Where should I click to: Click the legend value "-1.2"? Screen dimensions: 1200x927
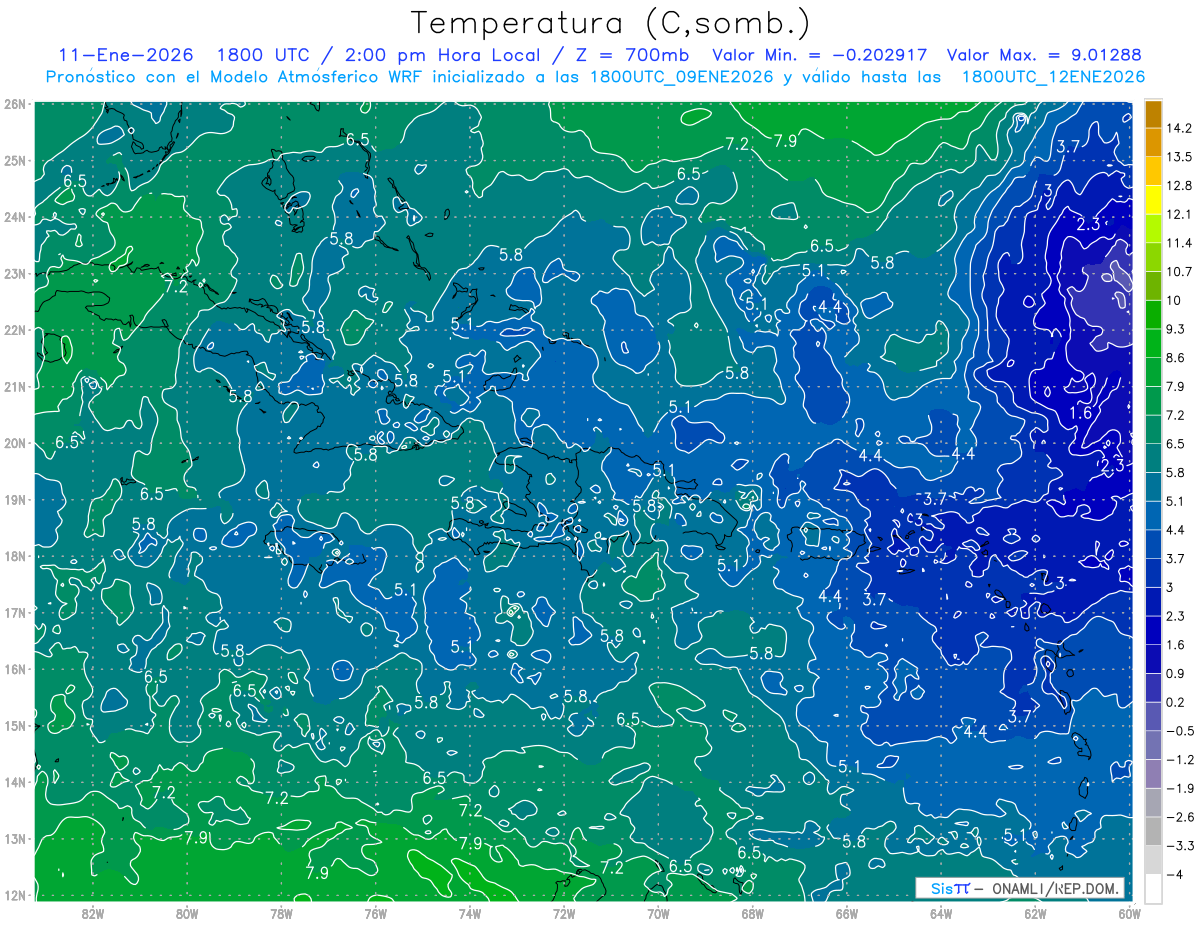(x=1179, y=759)
